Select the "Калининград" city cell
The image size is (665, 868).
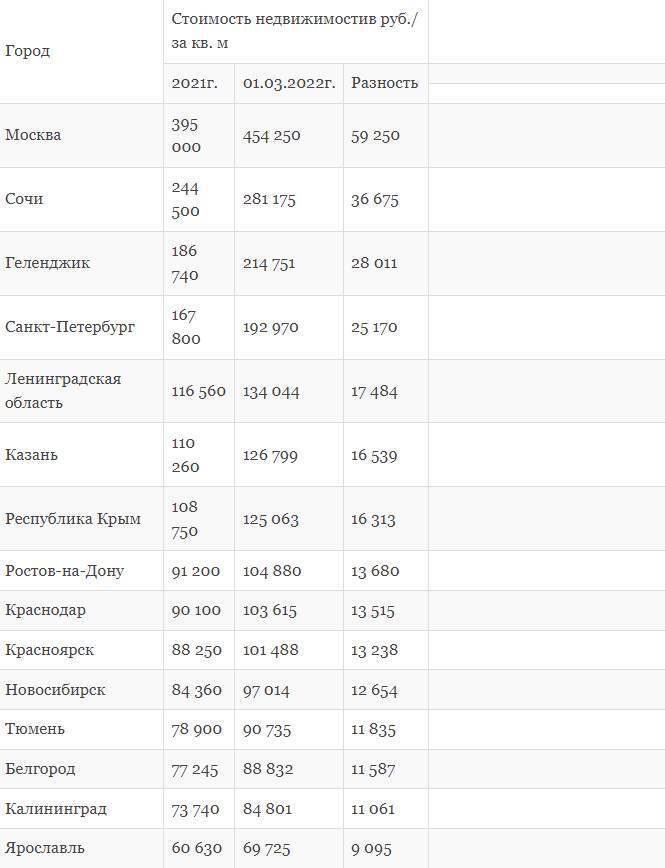[56, 808]
